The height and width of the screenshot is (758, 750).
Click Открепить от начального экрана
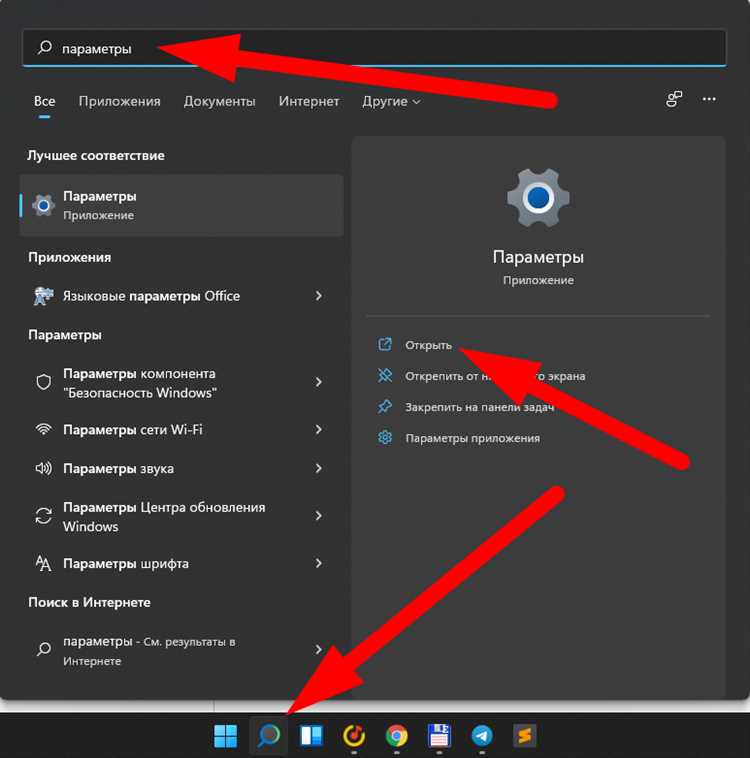495,376
